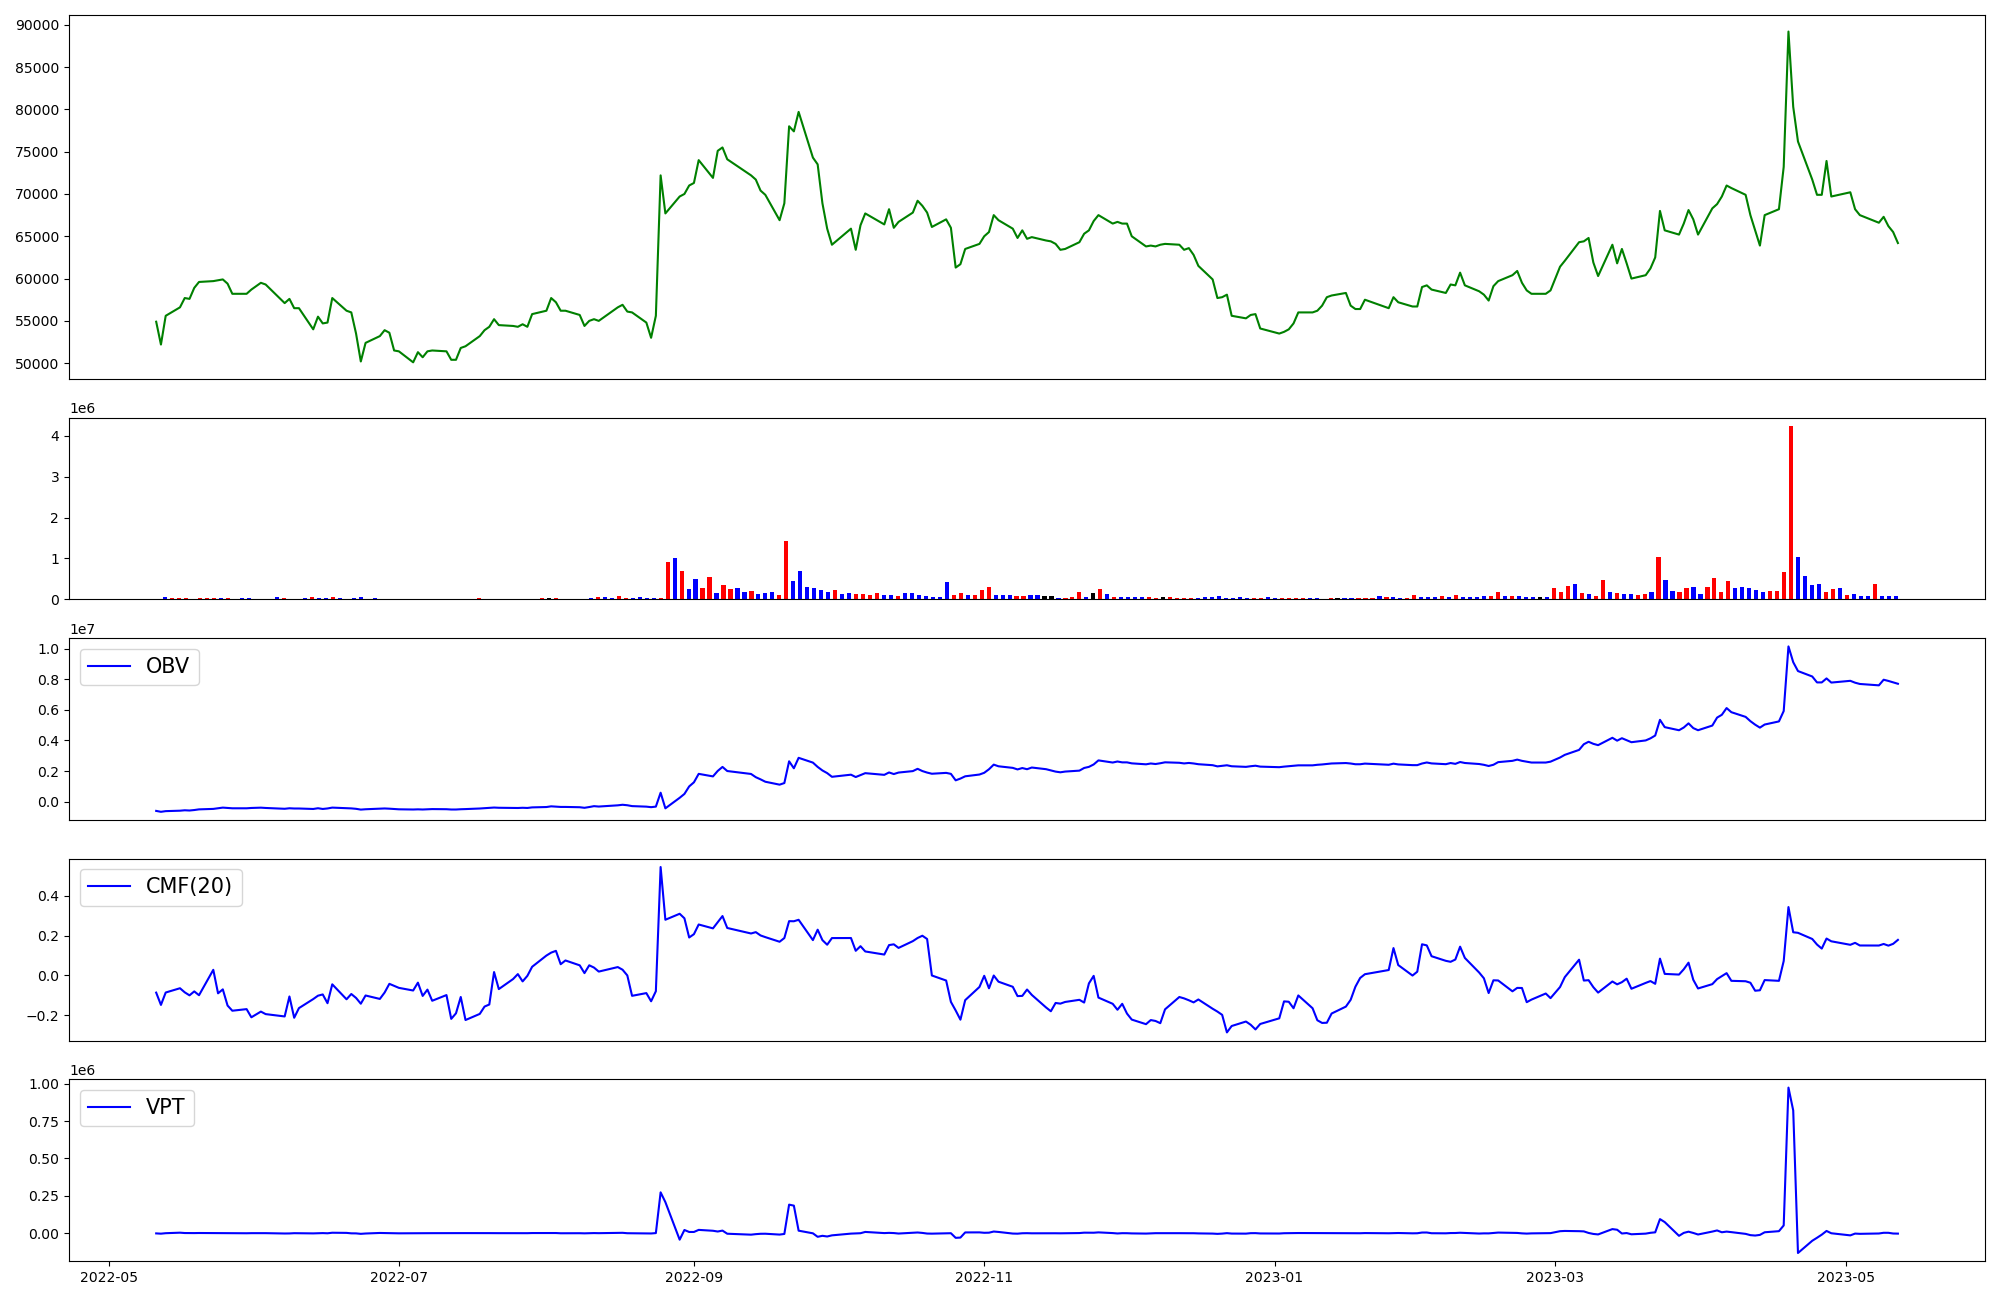Select the 2022-11 date tick label
This screenshot has height=1300, width=2000.
[984, 1277]
